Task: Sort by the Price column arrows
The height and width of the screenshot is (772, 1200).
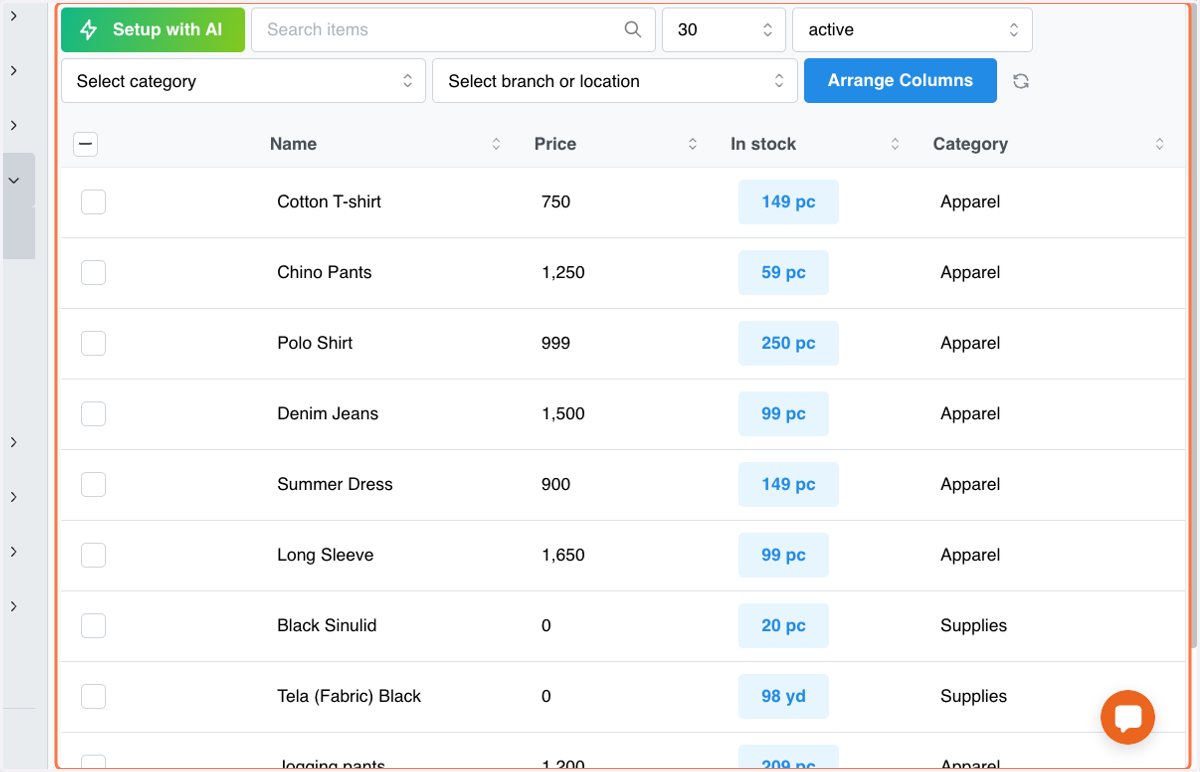Action: click(692, 144)
